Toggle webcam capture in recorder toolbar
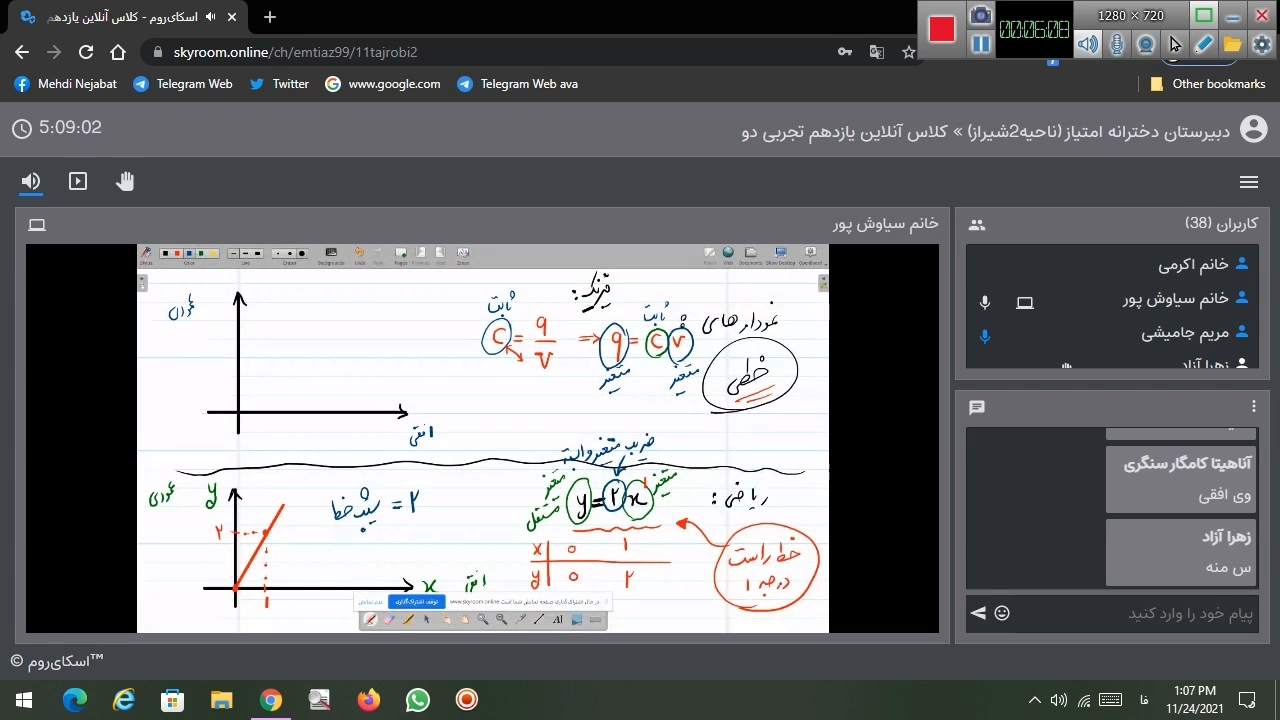The image size is (1280, 720). [1146, 44]
